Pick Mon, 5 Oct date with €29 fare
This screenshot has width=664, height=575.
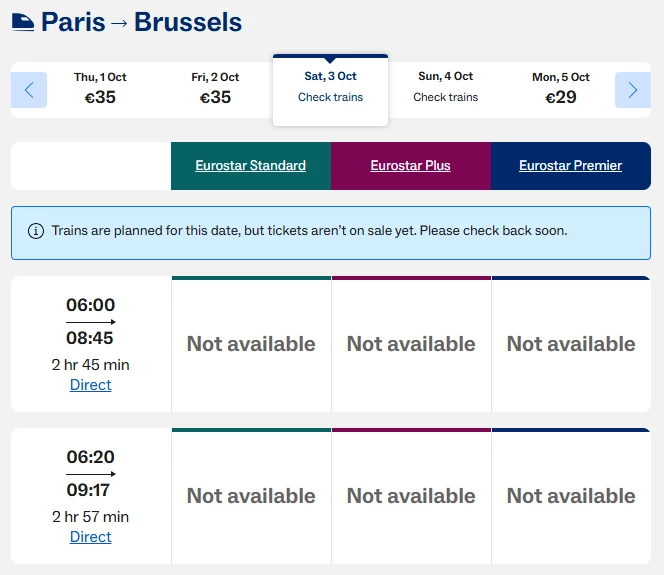point(561,89)
